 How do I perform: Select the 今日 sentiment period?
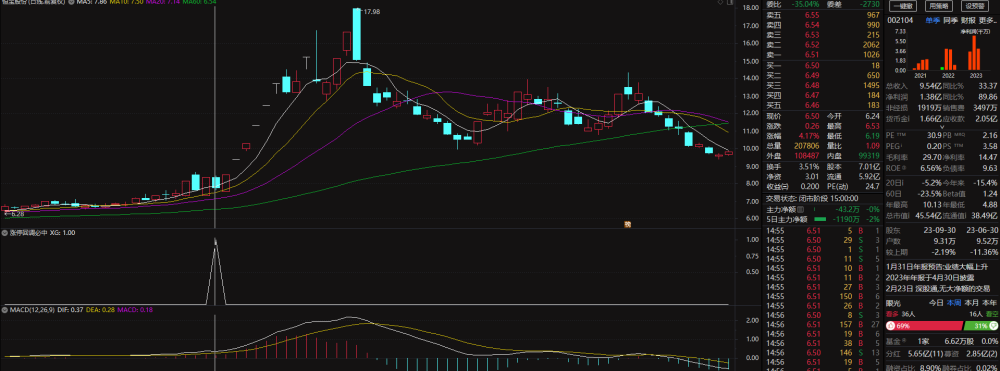coord(936,302)
